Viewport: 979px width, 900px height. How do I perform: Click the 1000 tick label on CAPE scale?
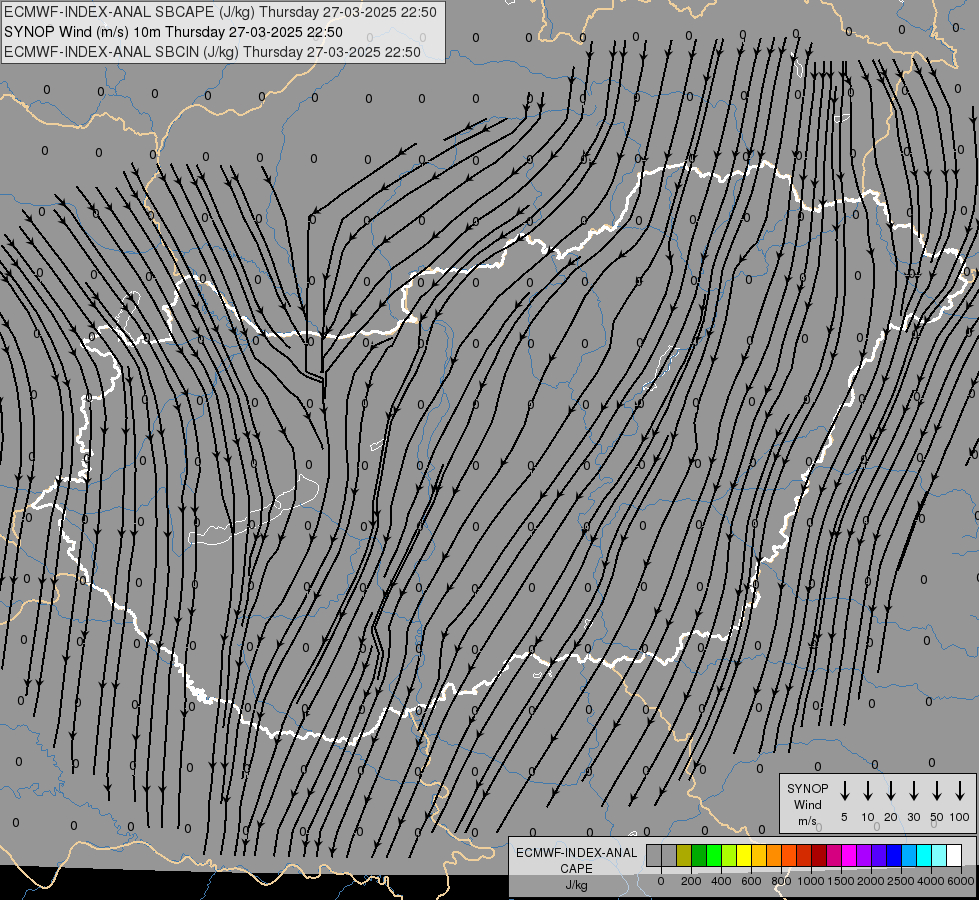(811, 881)
